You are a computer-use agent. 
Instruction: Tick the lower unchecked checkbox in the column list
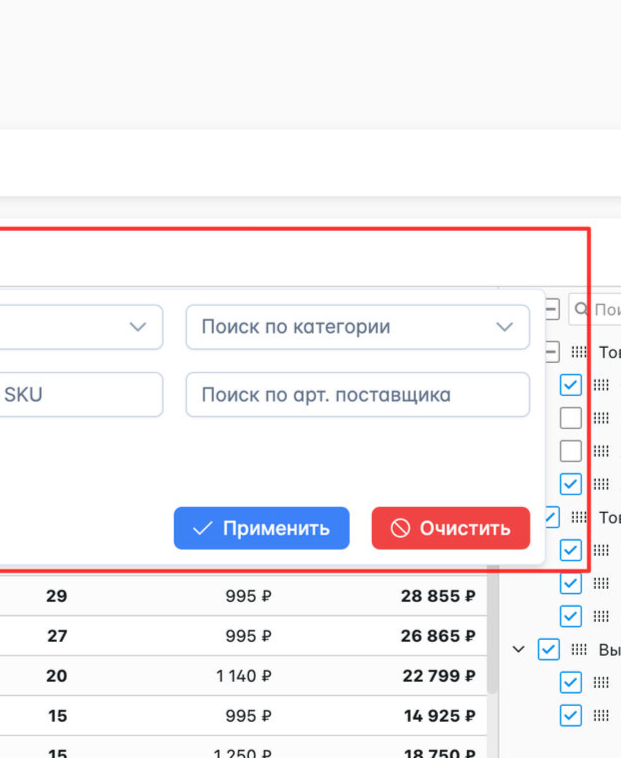coord(571,451)
